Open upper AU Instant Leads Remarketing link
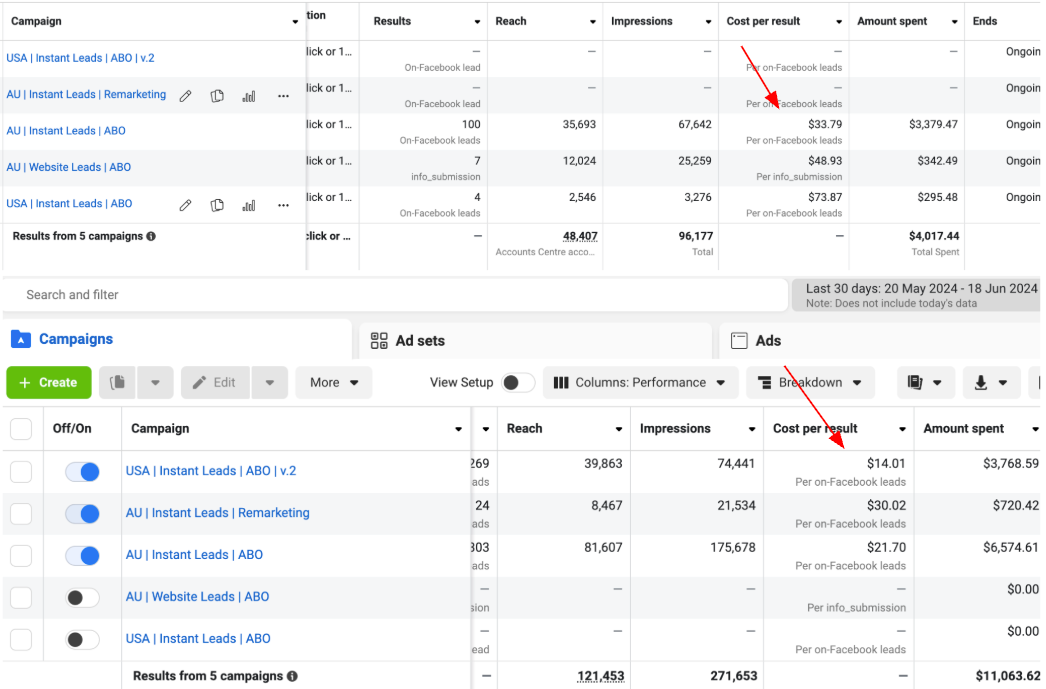The width and height of the screenshot is (1046, 689). point(86,94)
